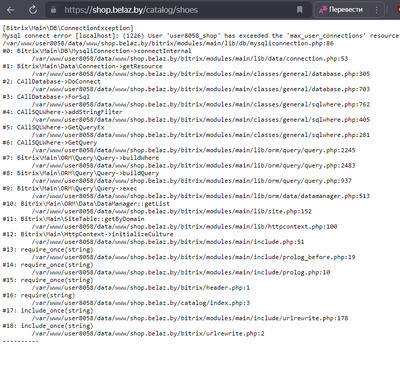This screenshot has width=400, height=366.
Task: Reload the page with the refresh icon
Action: [33, 10]
